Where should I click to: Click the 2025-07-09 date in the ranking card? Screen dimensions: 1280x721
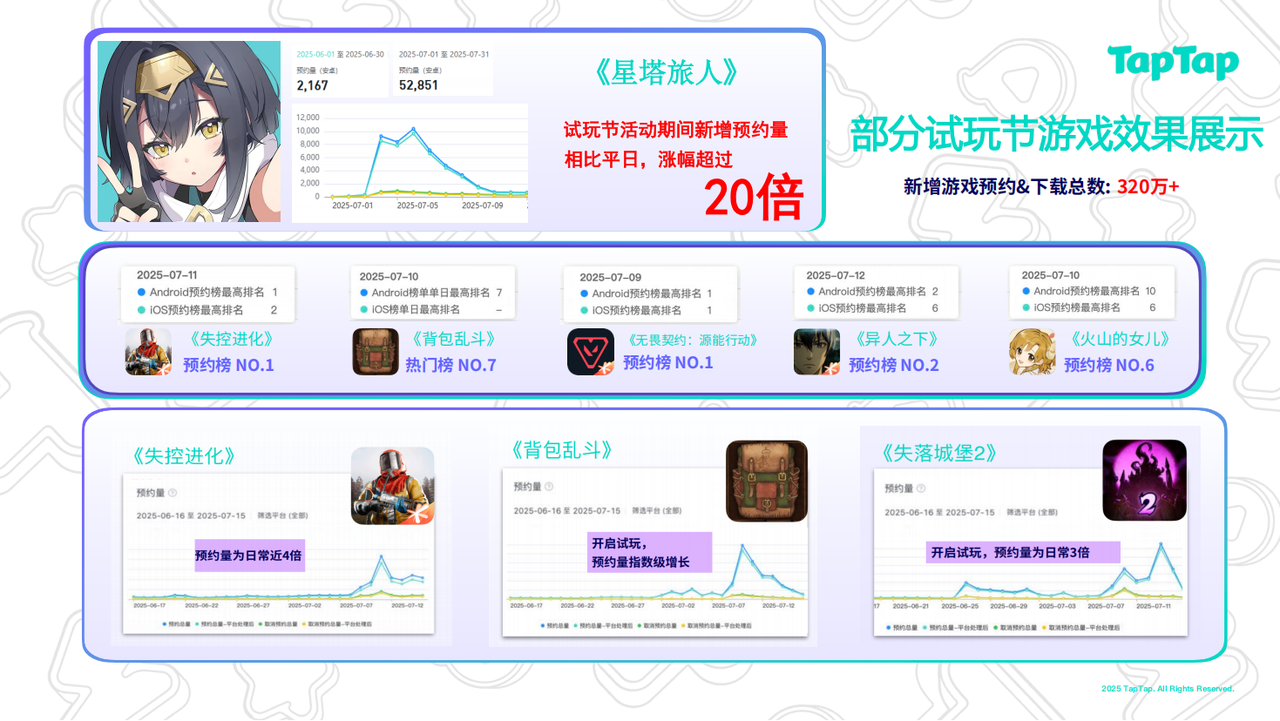(610, 277)
